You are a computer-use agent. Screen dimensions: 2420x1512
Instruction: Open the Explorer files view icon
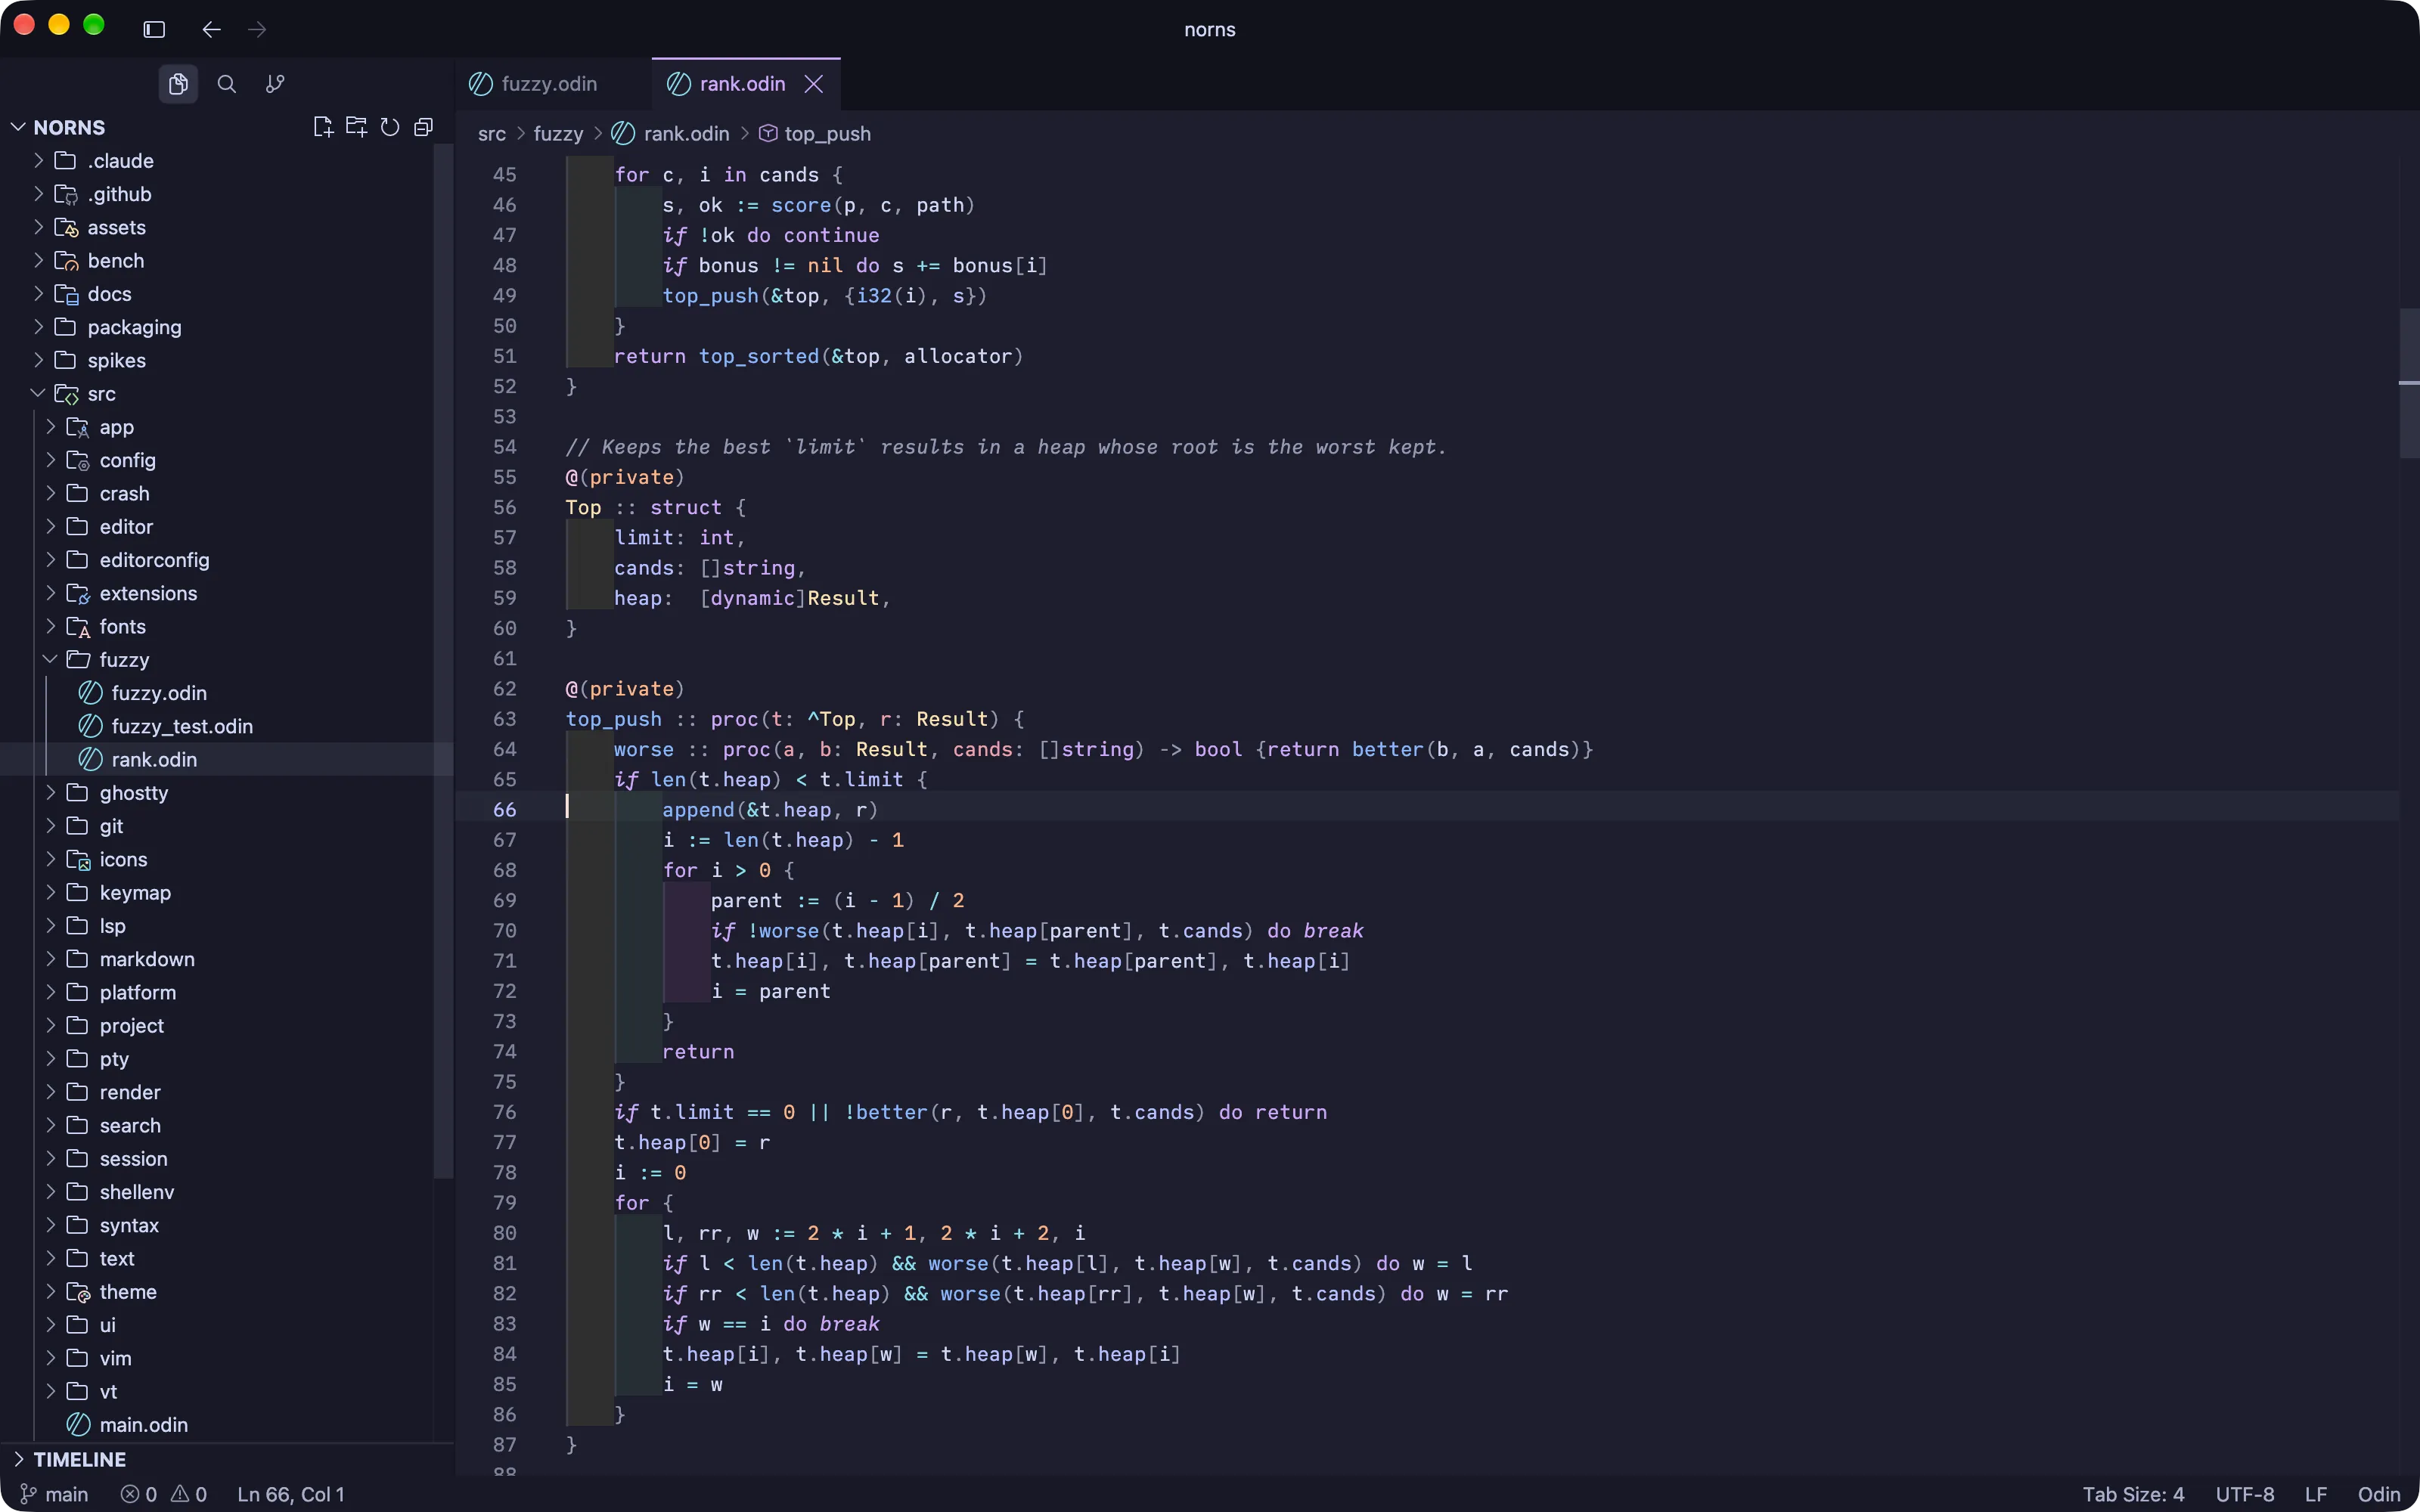pos(178,84)
